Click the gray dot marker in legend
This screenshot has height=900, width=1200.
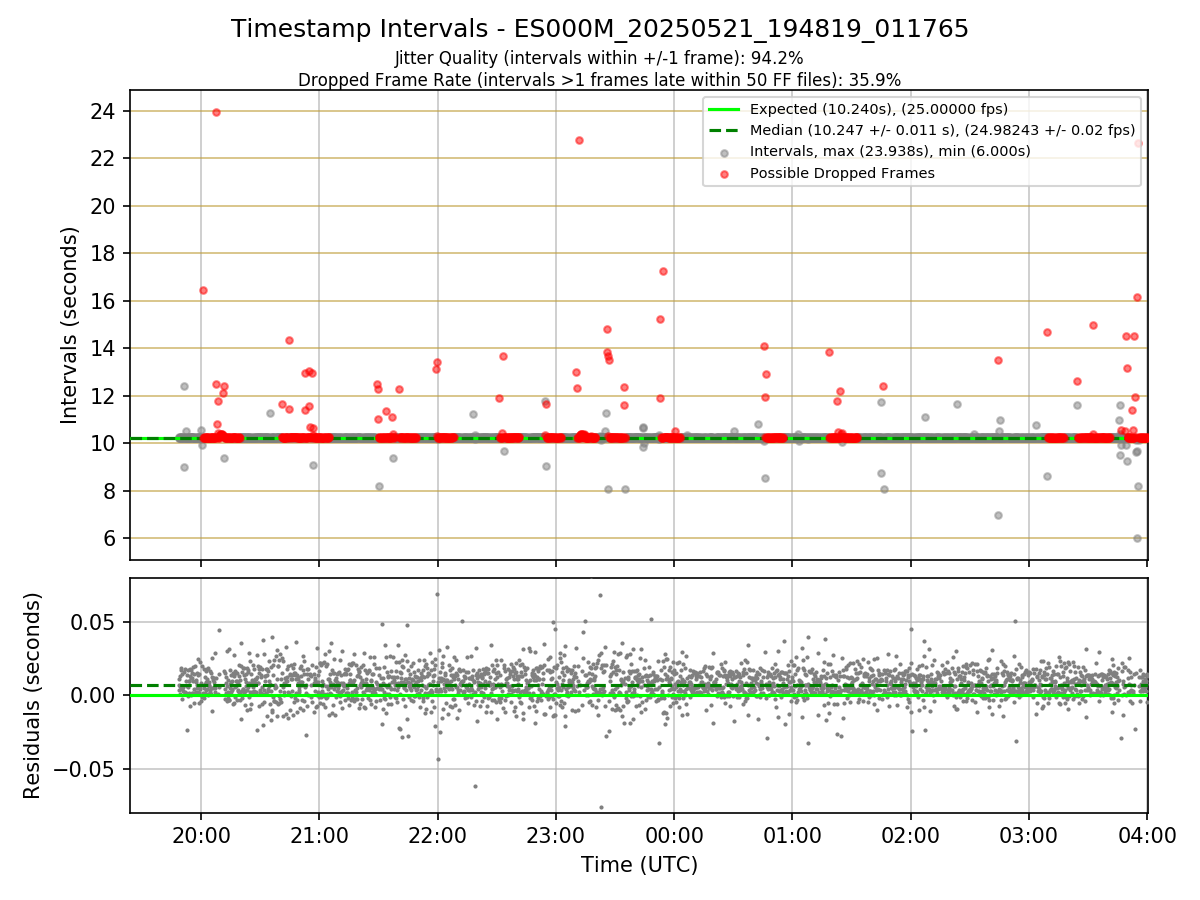point(725,152)
